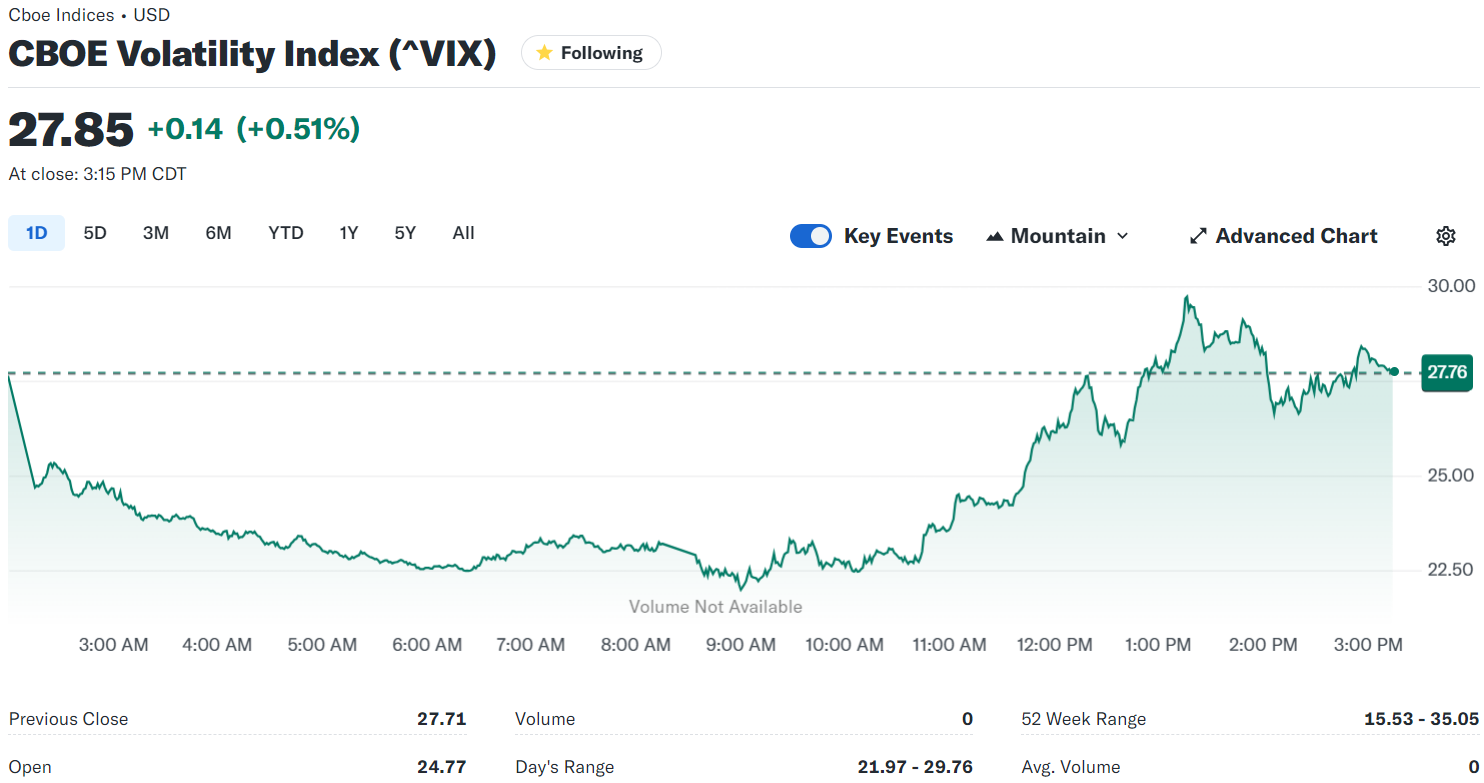This screenshot has width=1484, height=783.
Task: Click the 1:00 PM axis label
Action: pos(1158,645)
